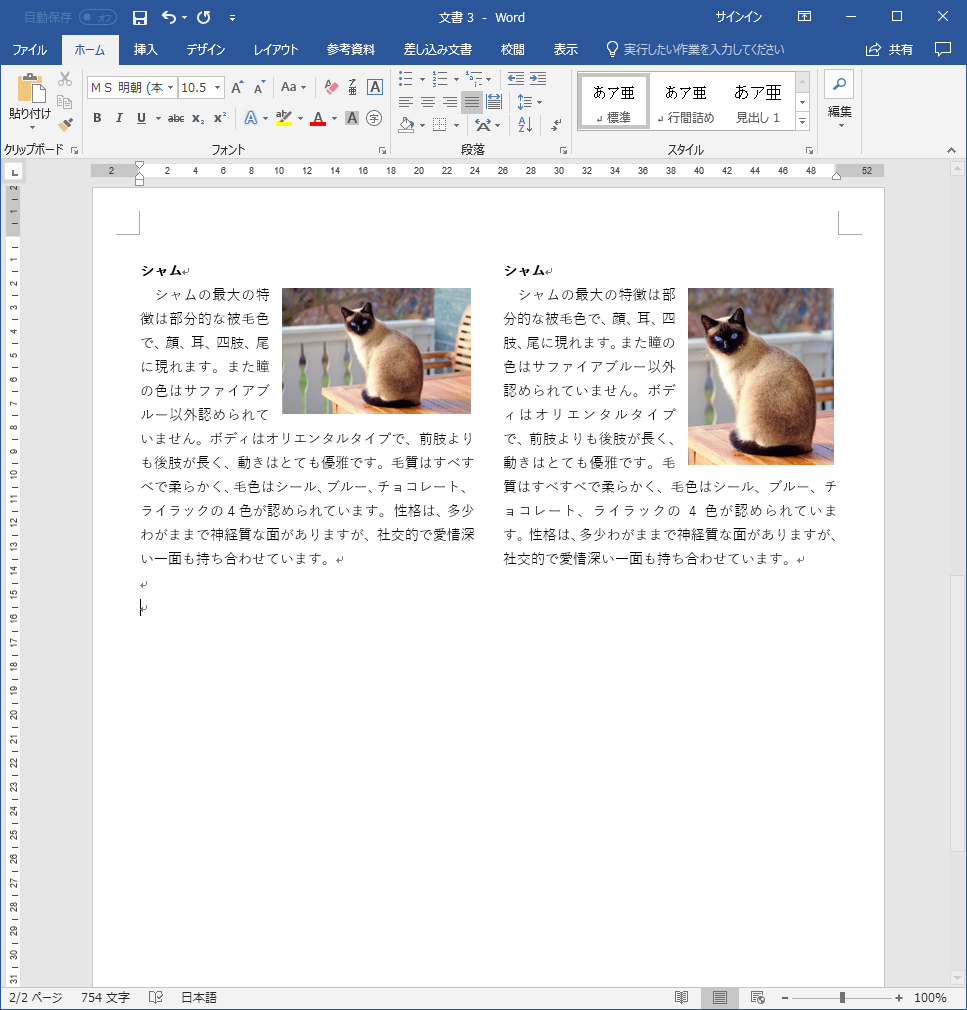Expand the Styles gallery more arrow
Viewport: 967px width, 1010px height.
click(802, 120)
